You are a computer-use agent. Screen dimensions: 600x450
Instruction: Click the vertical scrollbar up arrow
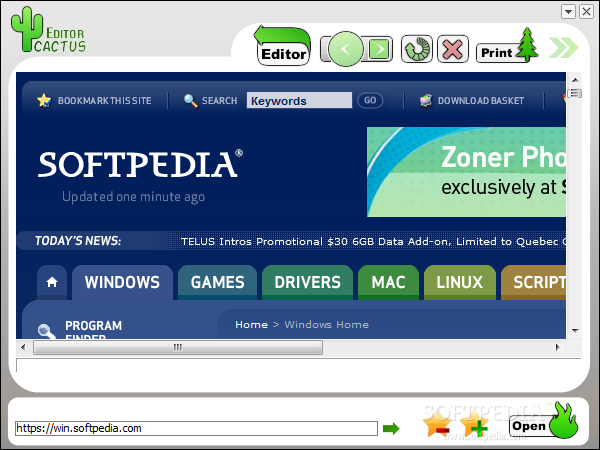[x=575, y=80]
